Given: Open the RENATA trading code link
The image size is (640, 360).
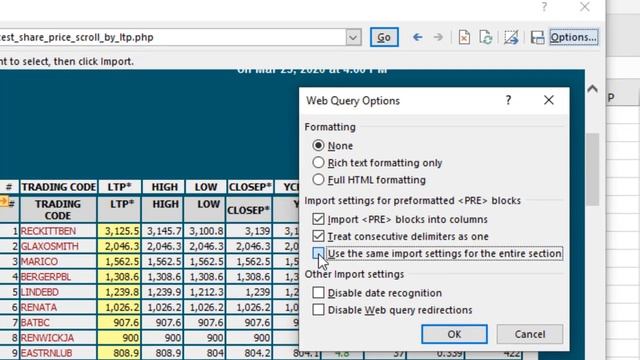Looking at the screenshot, I should [x=39, y=307].
